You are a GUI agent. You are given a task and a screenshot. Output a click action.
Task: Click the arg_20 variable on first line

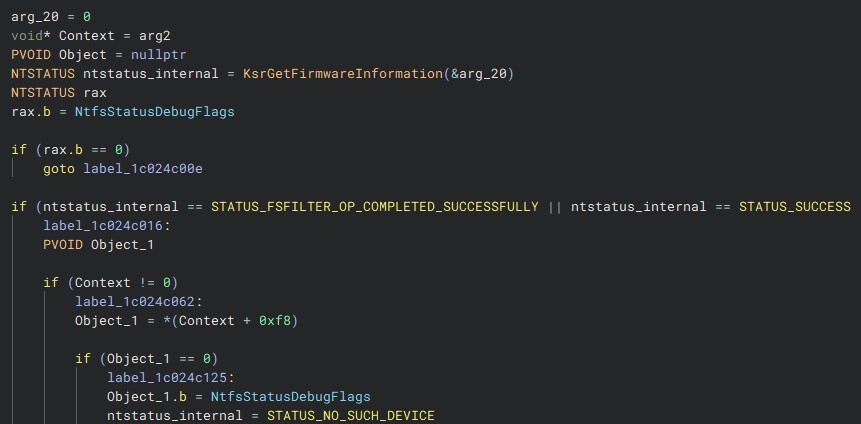point(35,16)
